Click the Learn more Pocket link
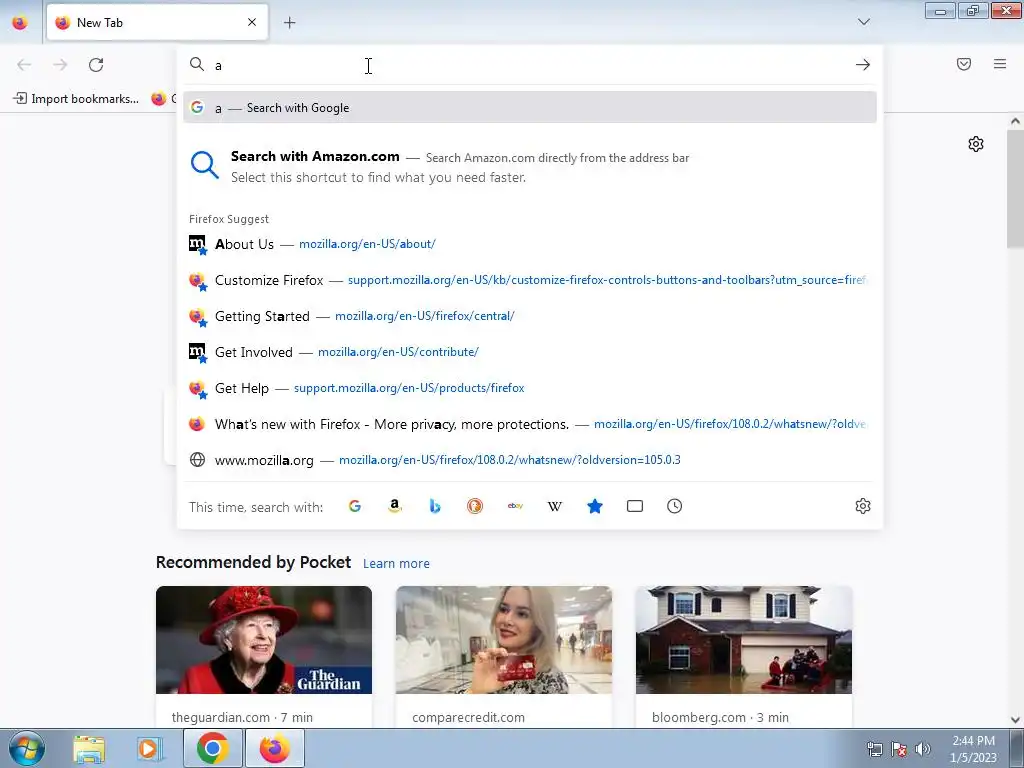This screenshot has width=1024, height=768. [x=396, y=564]
